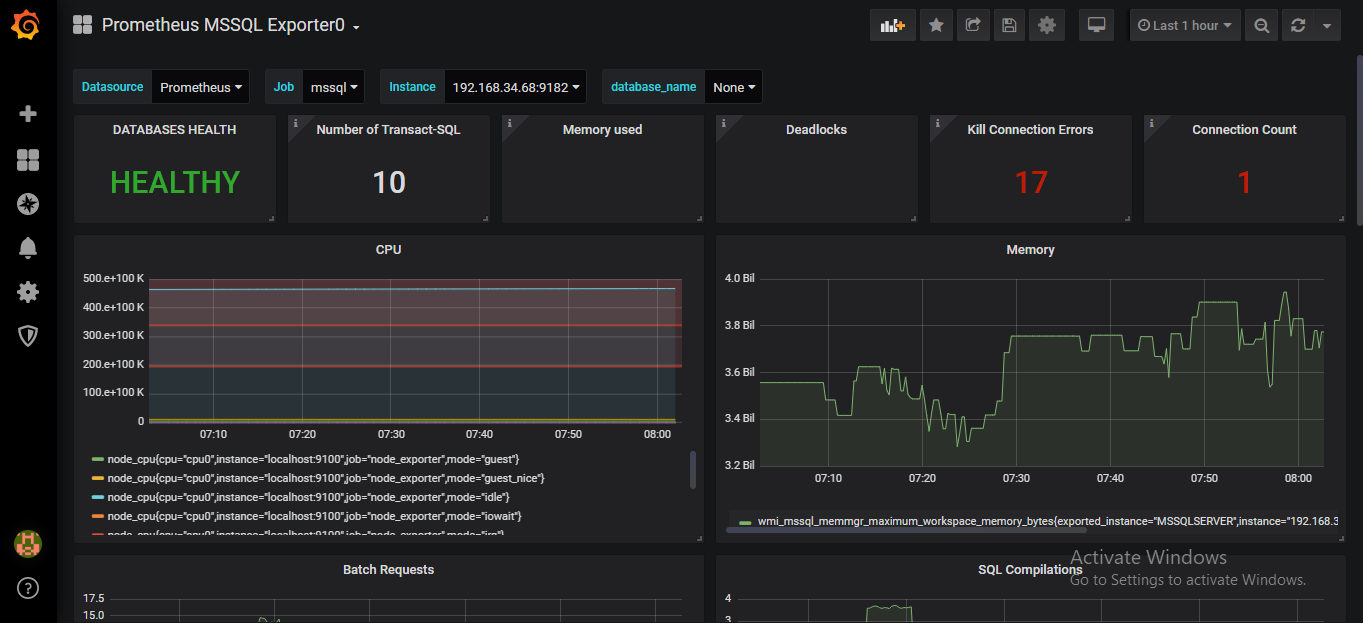This screenshot has height=623, width=1363.
Task: Open the user profile avatar
Action: tap(28, 544)
